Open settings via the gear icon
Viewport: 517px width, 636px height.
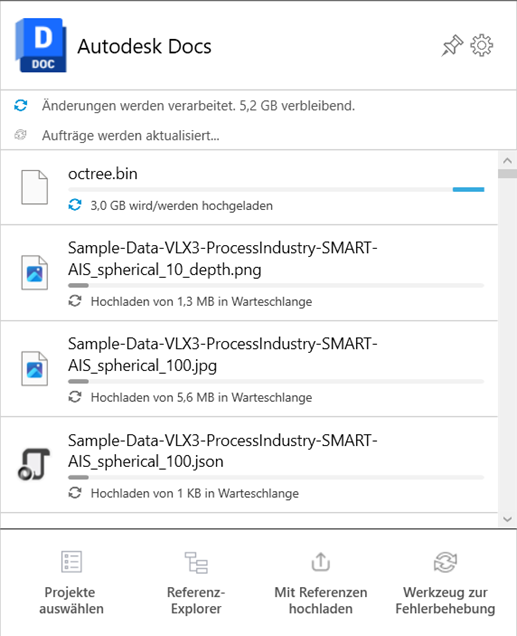(x=482, y=45)
